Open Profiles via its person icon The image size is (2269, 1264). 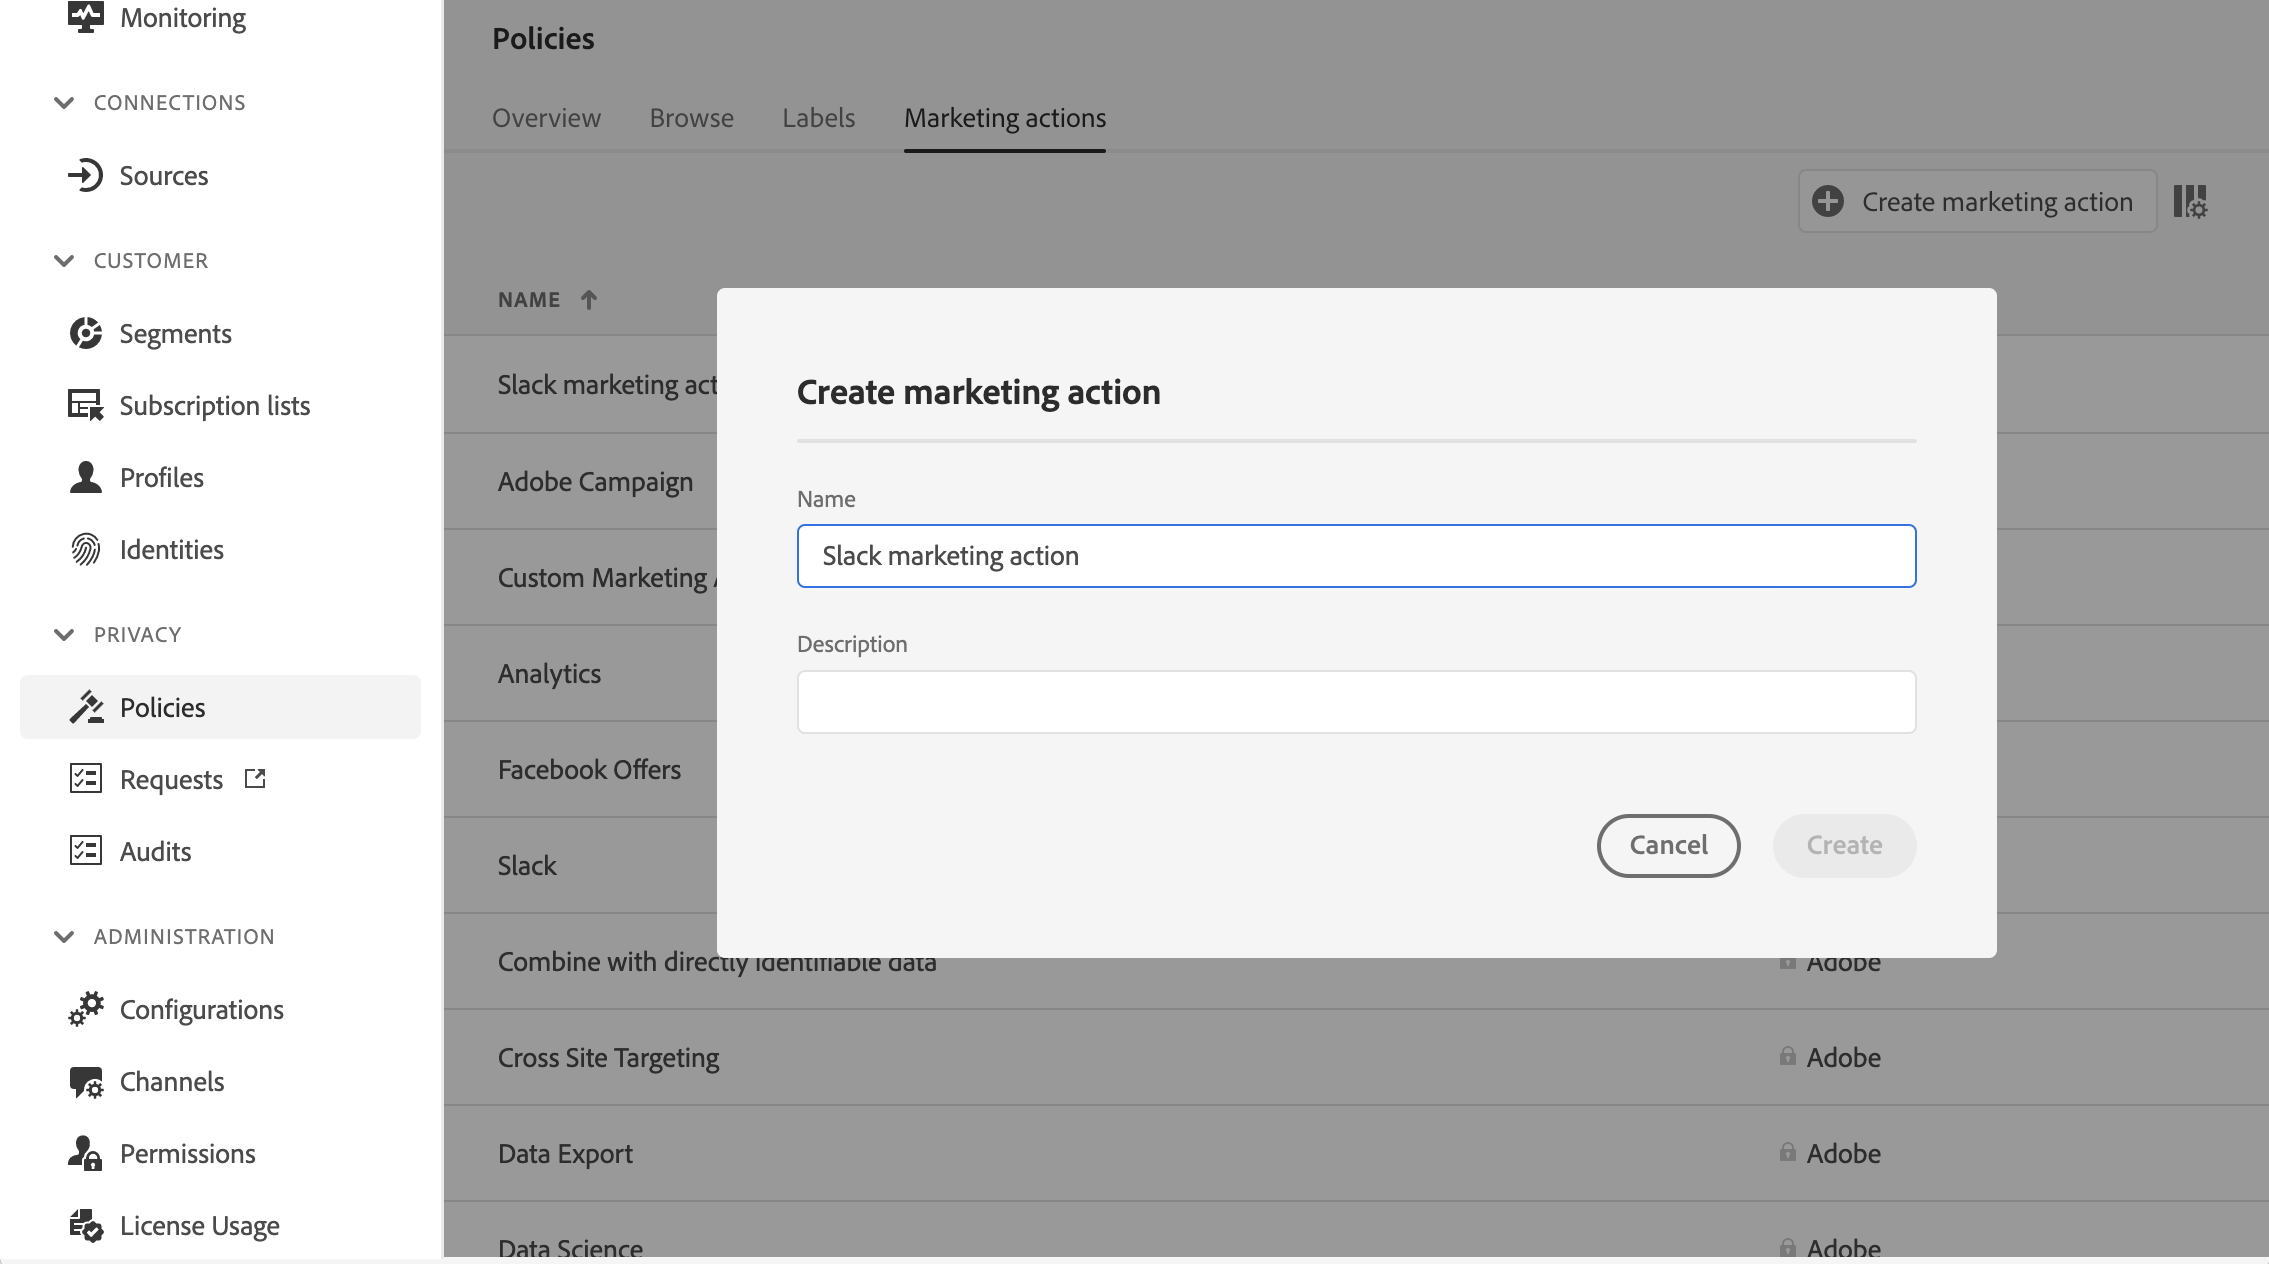click(86, 477)
